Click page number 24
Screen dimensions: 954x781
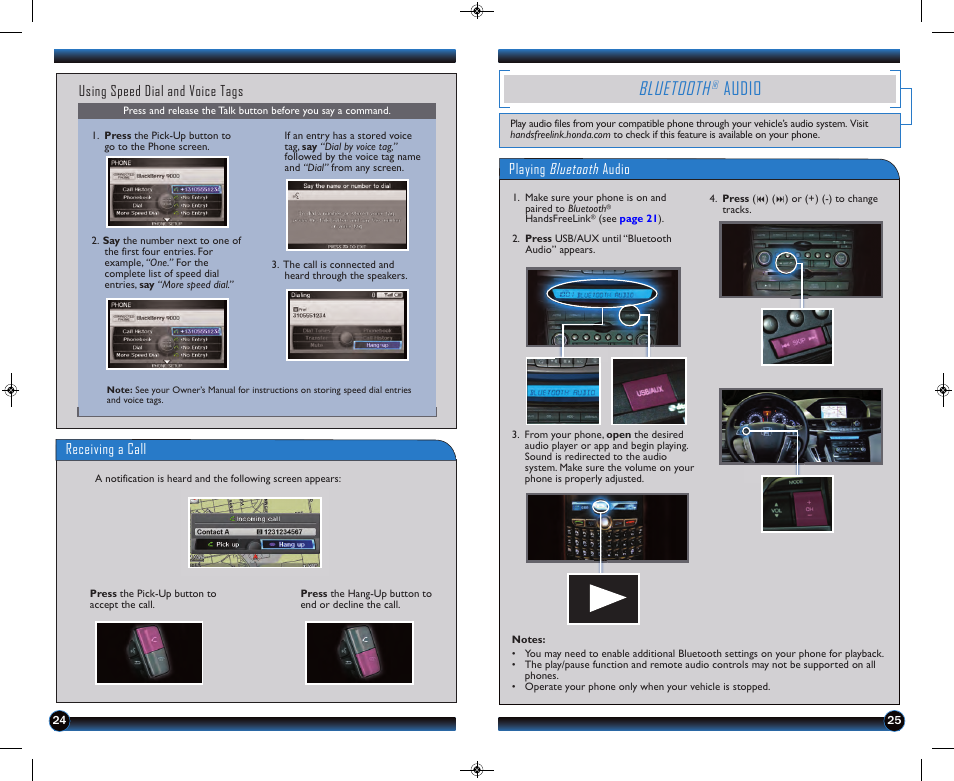coord(59,721)
